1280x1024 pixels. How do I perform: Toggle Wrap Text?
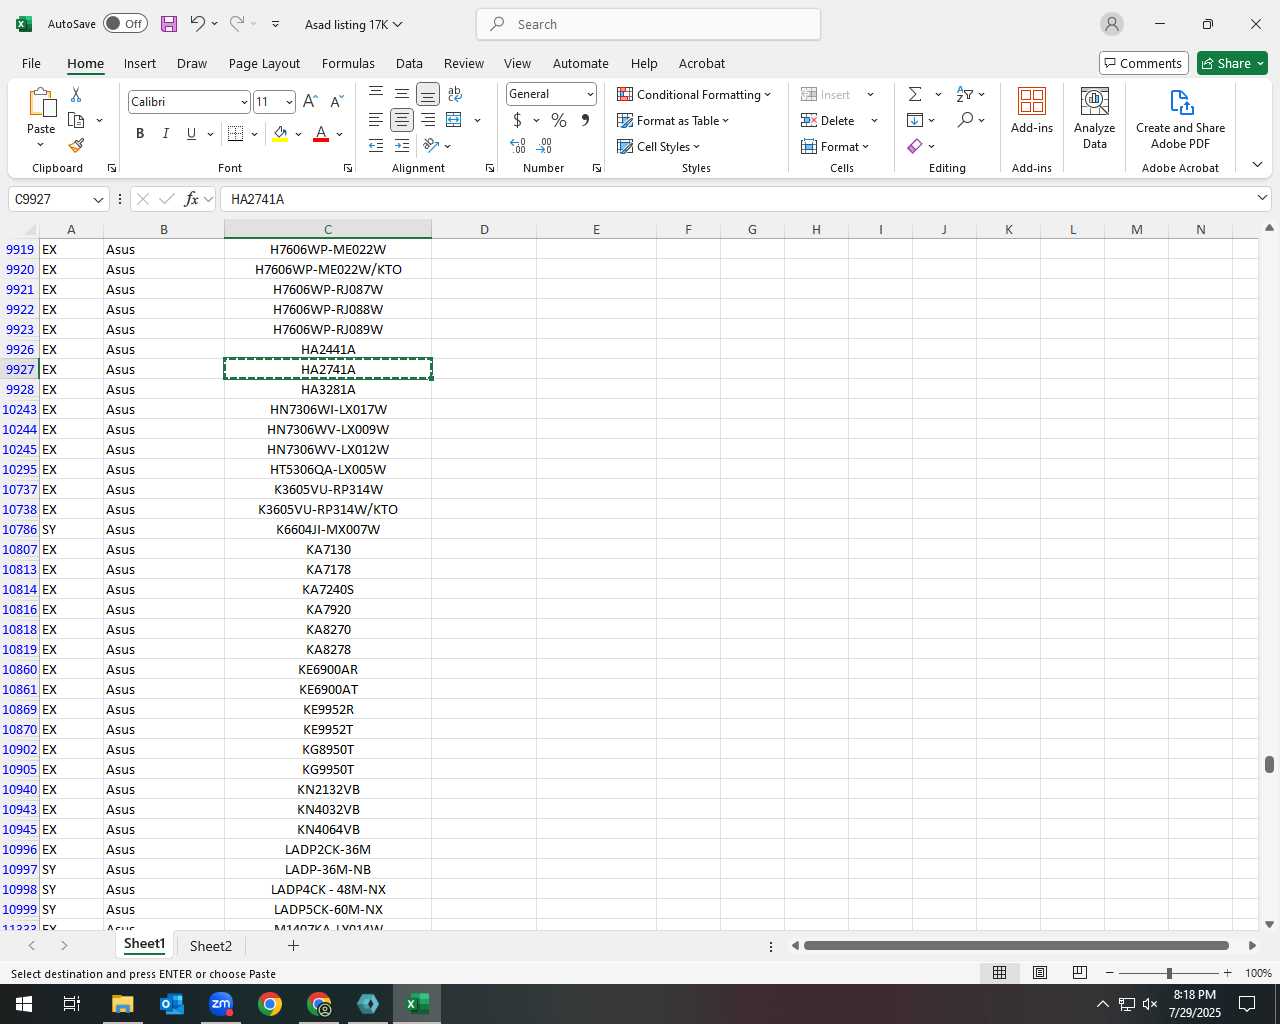tap(454, 94)
